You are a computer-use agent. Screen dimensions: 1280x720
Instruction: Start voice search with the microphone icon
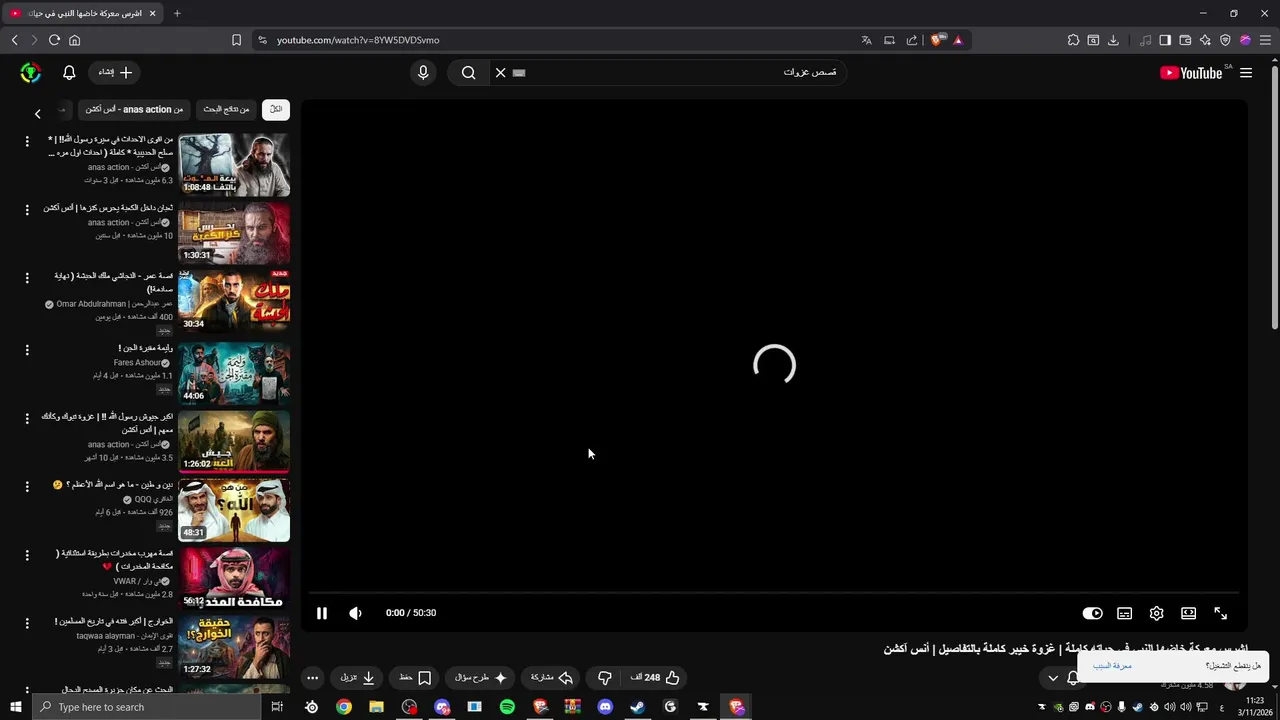[423, 72]
